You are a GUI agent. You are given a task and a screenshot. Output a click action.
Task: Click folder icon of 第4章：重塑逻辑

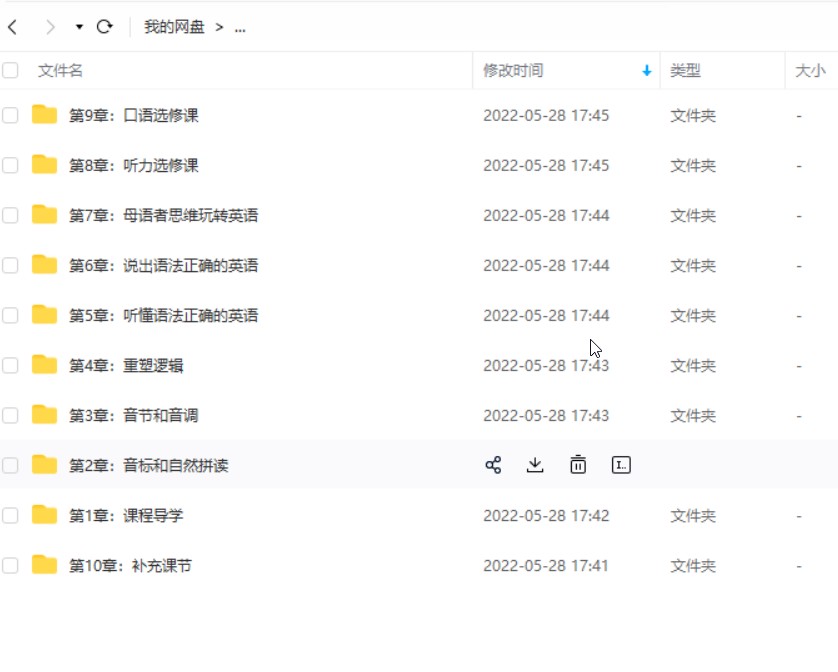44,365
